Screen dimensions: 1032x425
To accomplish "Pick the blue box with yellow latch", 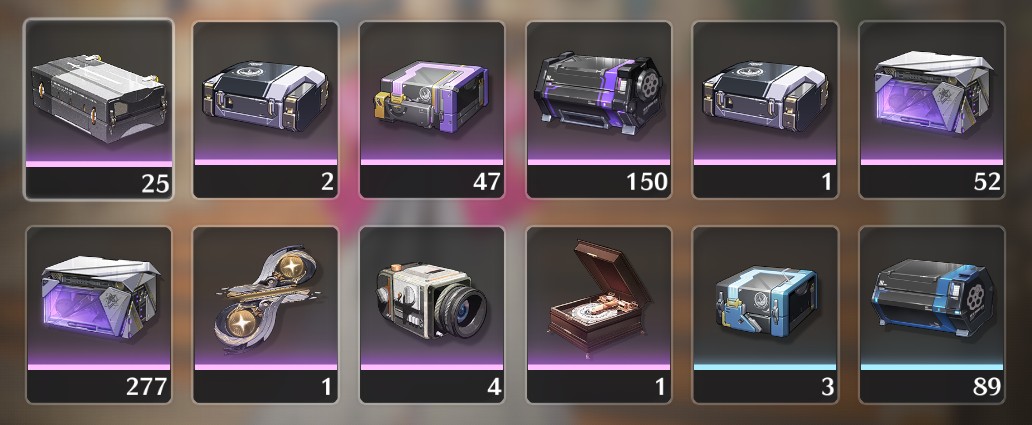I will (x=765, y=315).
